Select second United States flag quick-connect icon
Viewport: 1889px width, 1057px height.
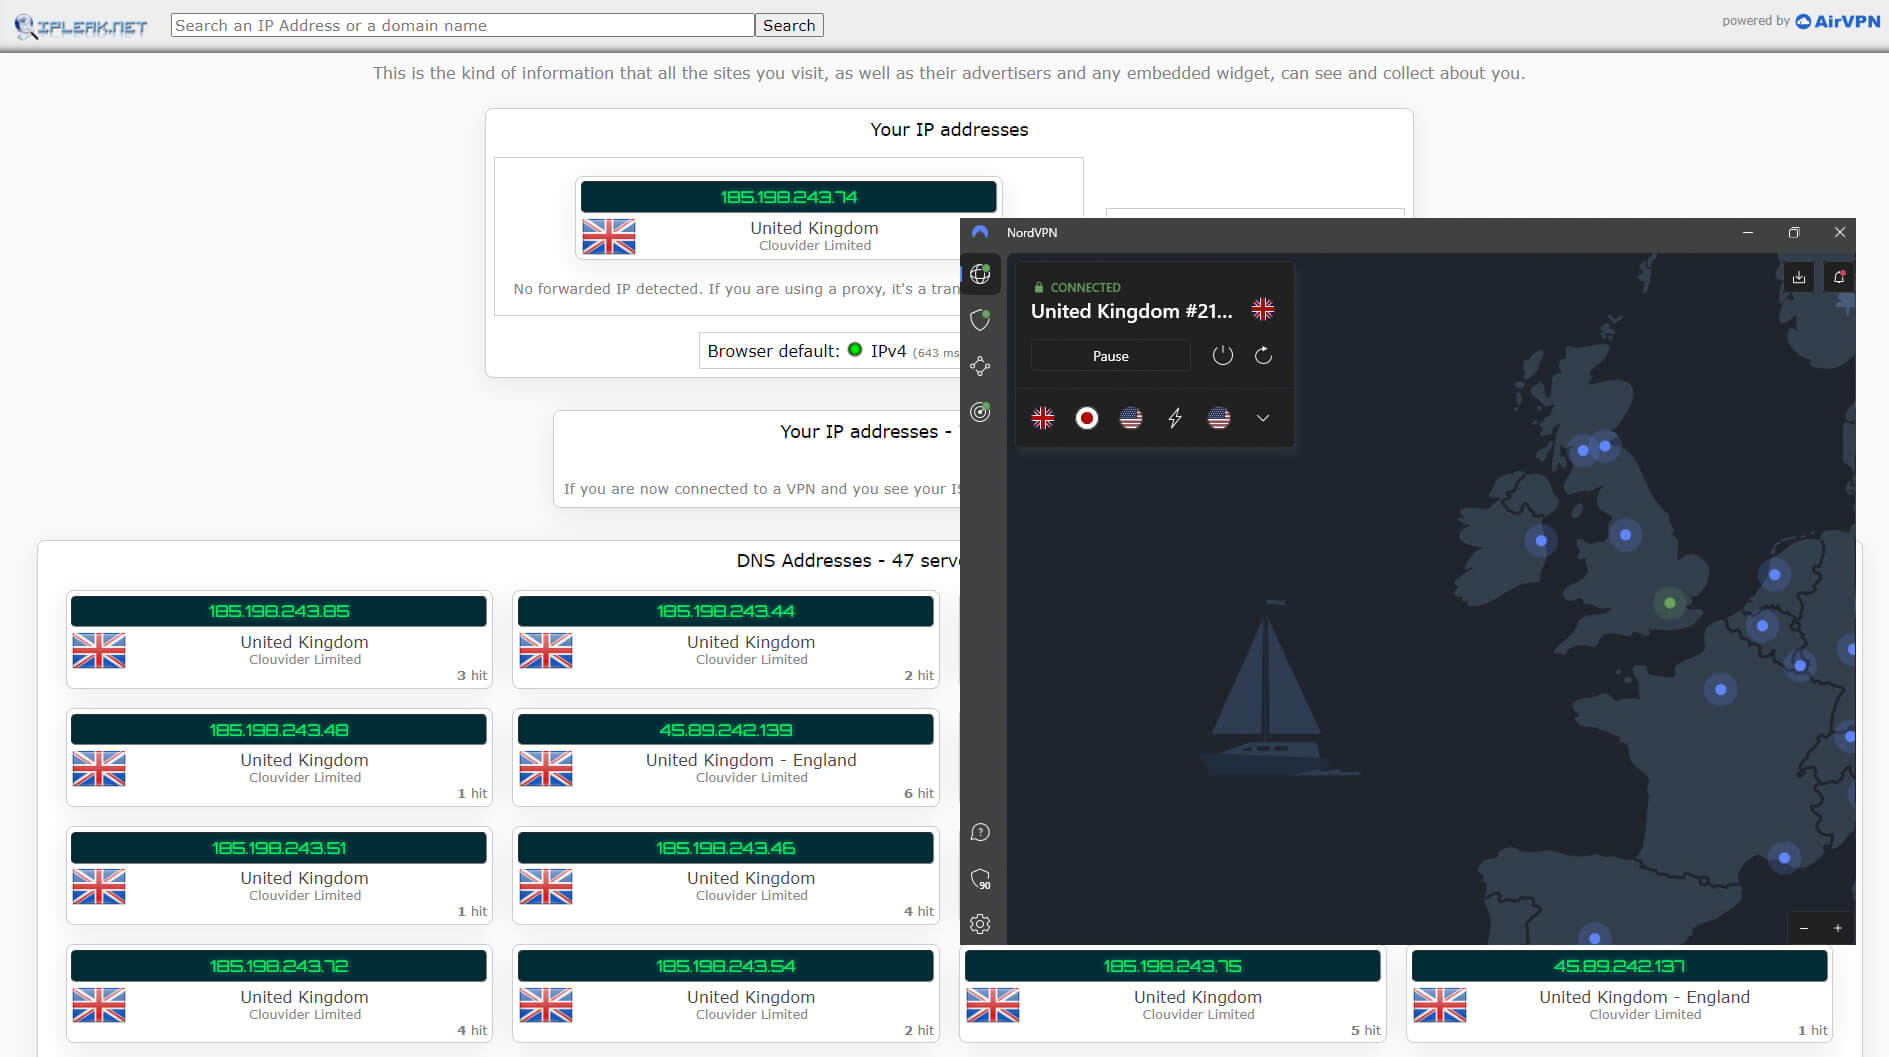click(1219, 418)
